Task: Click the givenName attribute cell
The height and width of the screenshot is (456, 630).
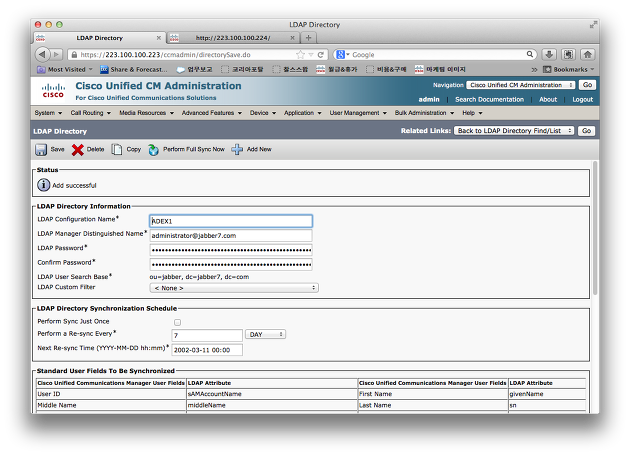Action: point(547,394)
